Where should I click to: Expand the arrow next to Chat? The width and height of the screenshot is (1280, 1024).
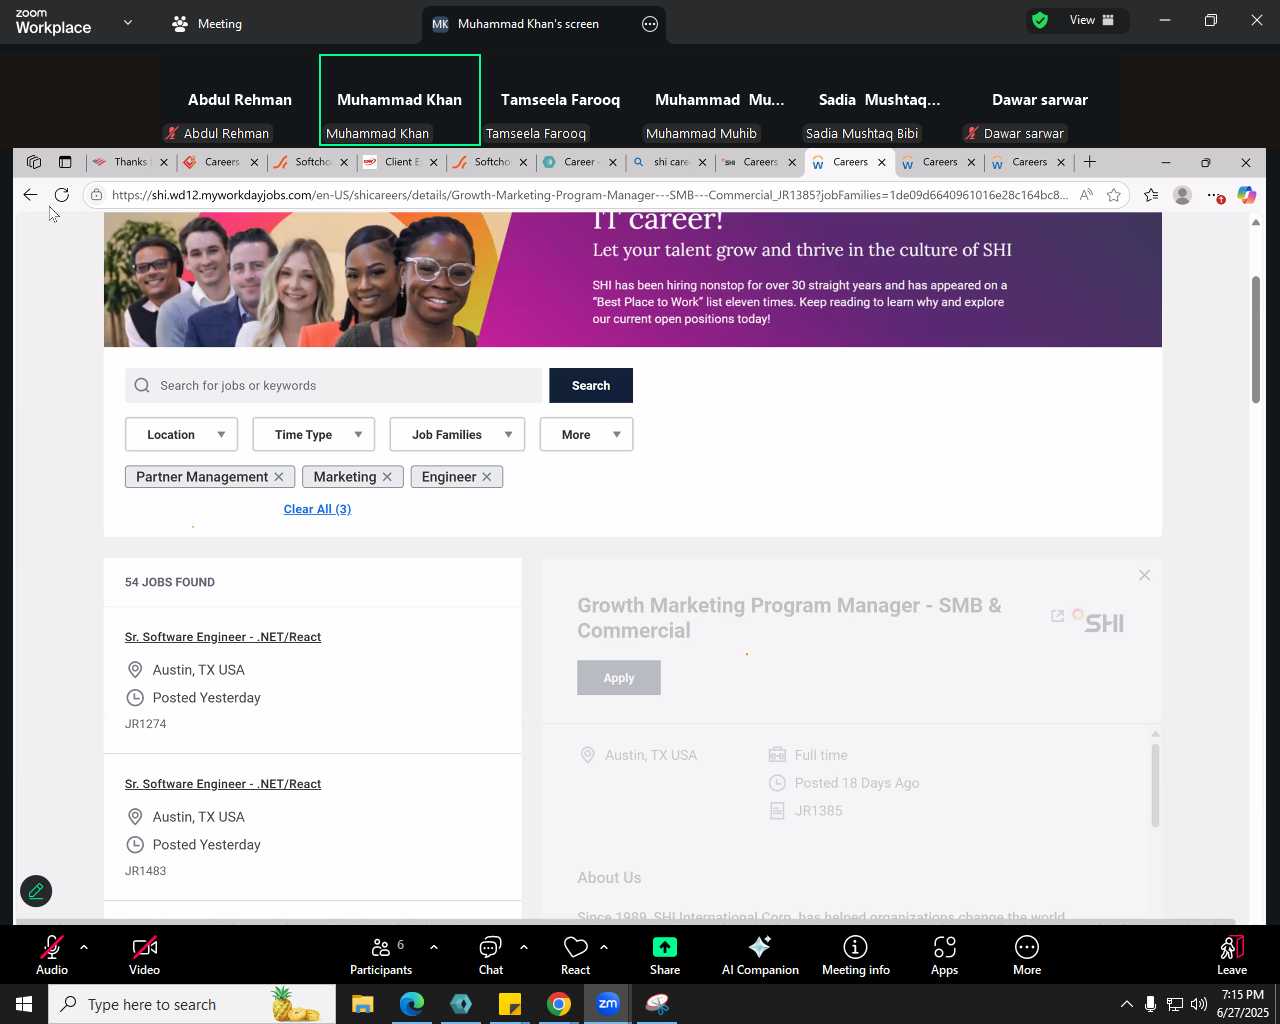(x=523, y=946)
